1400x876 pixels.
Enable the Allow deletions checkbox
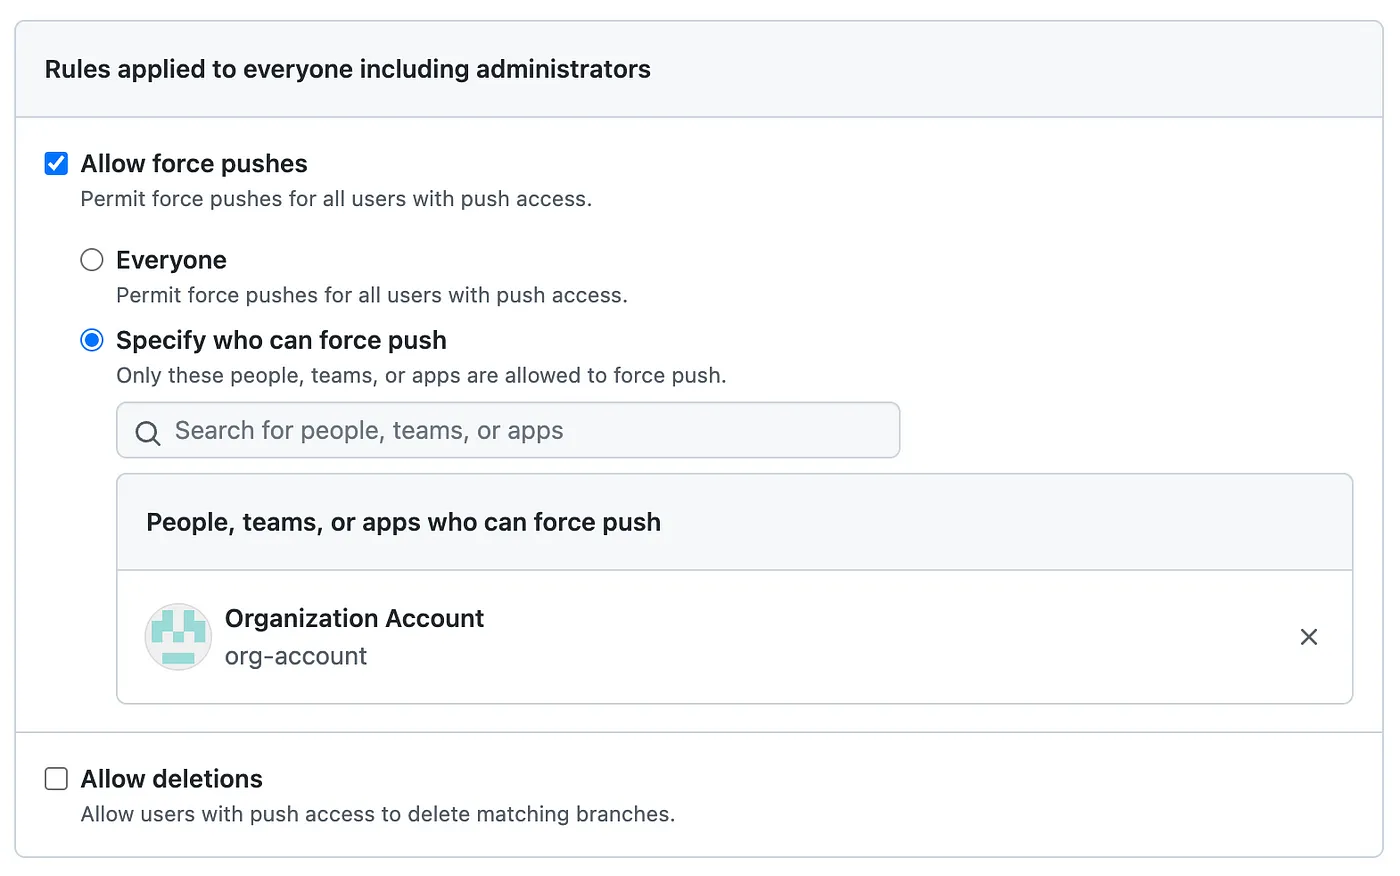tap(56, 778)
